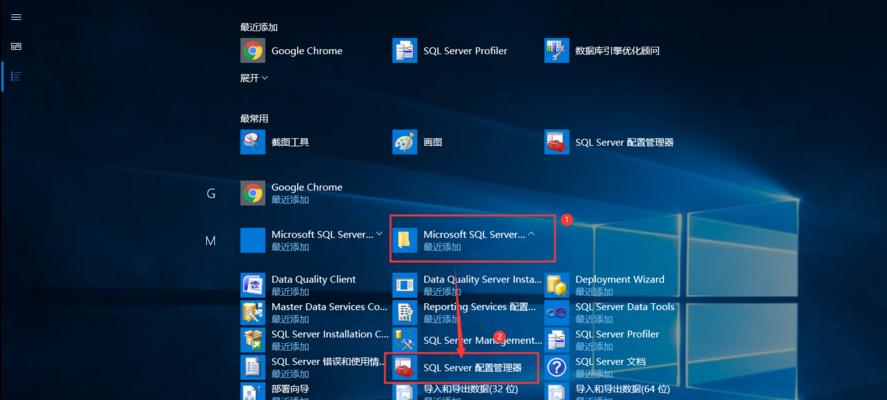
Task: Launch 画图 paint app
Action: pyautogui.click(x=417, y=142)
